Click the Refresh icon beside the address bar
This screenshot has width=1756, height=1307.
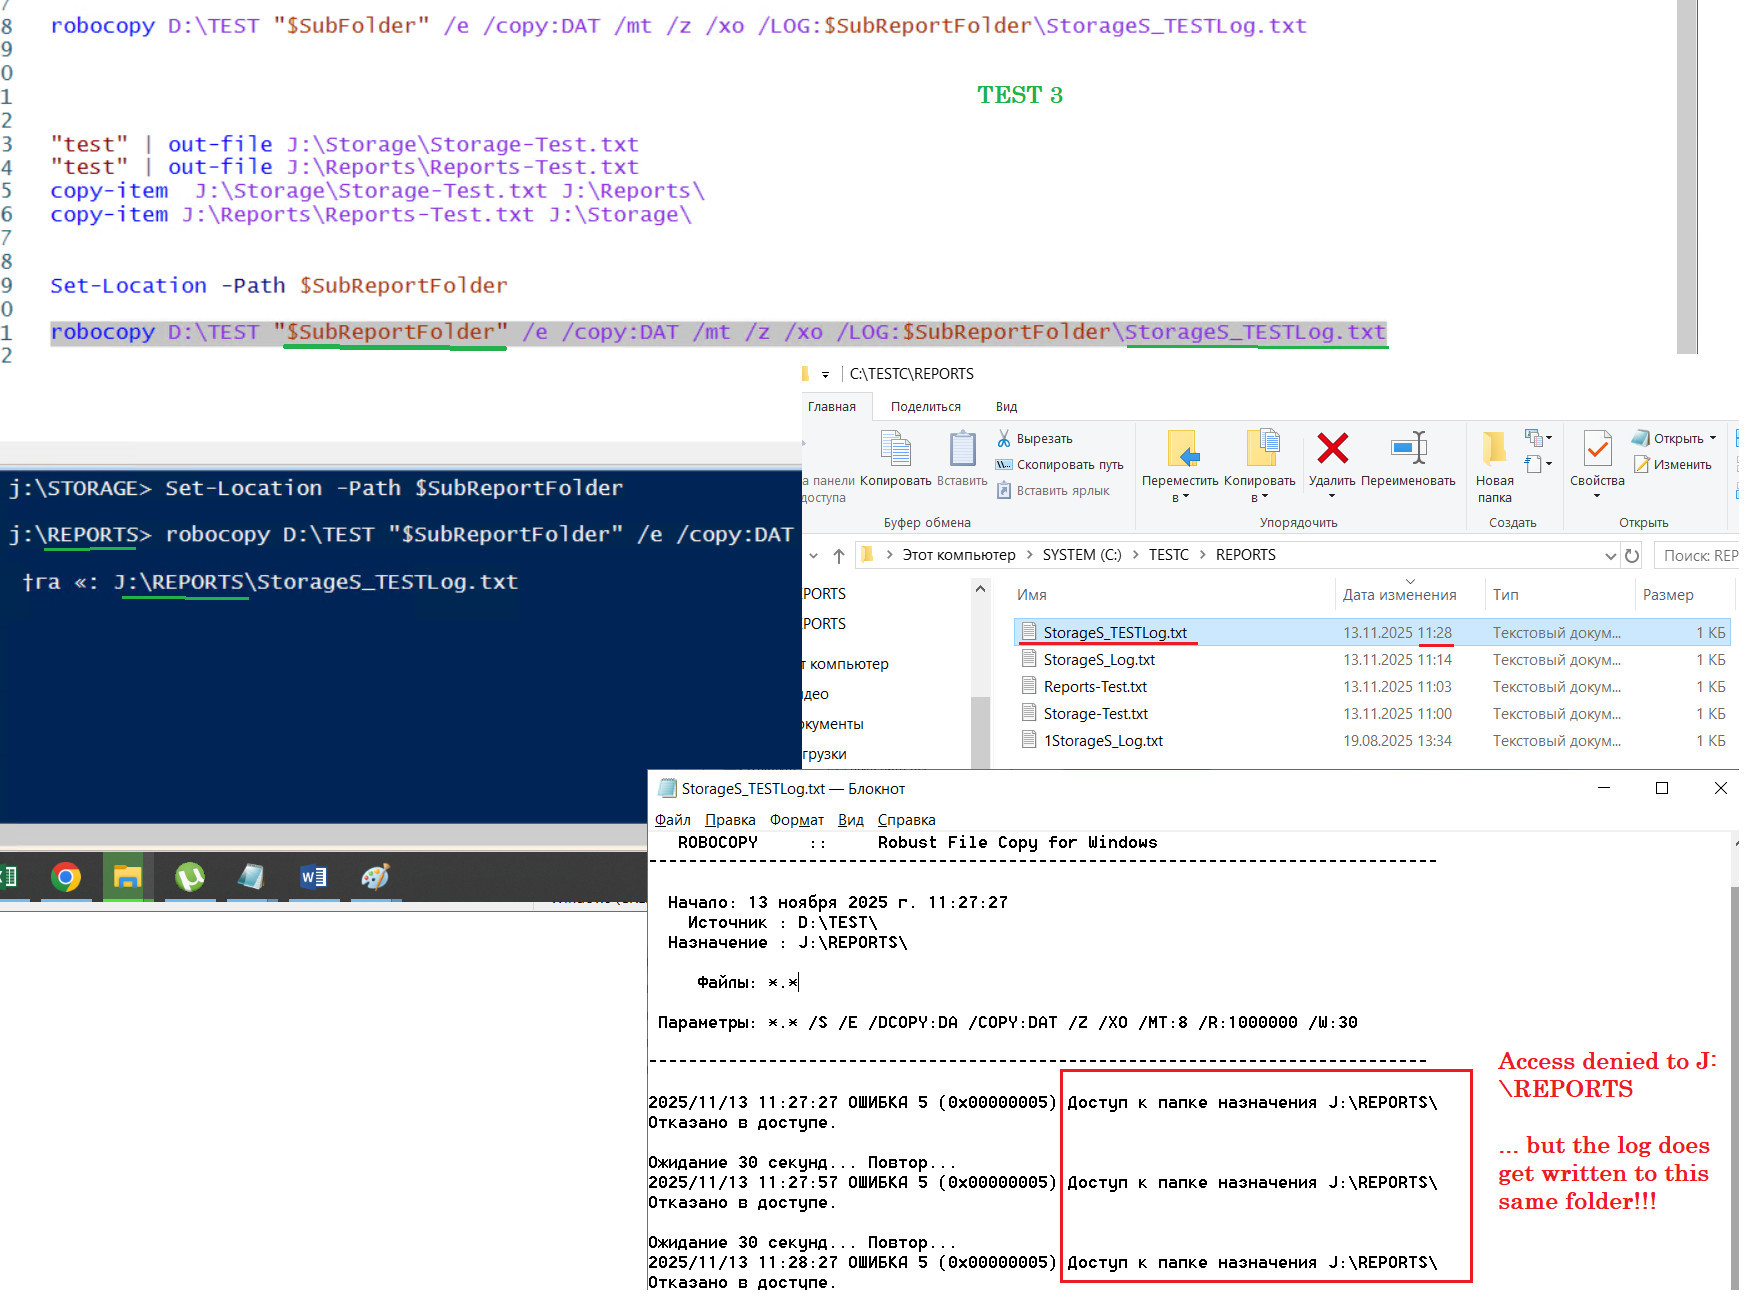coord(1632,556)
